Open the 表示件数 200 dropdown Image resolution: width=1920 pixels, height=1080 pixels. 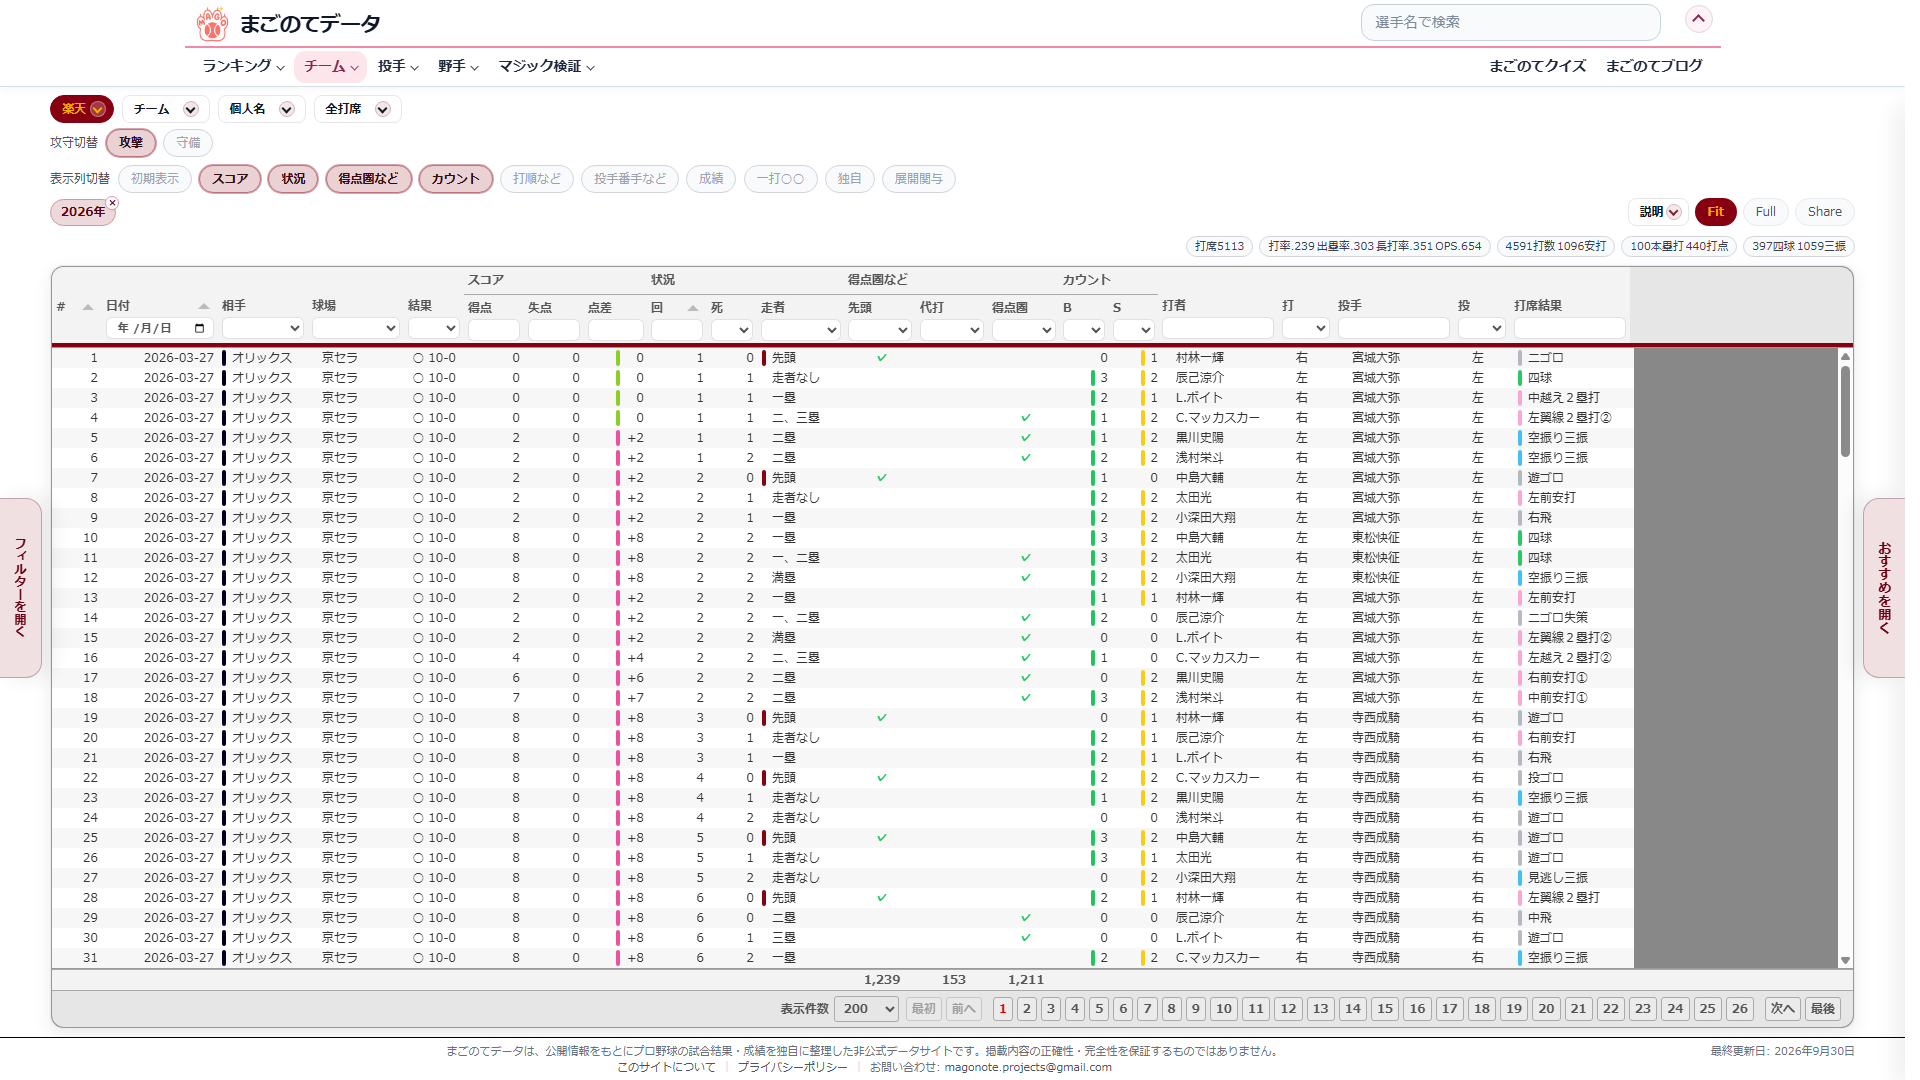867,1009
